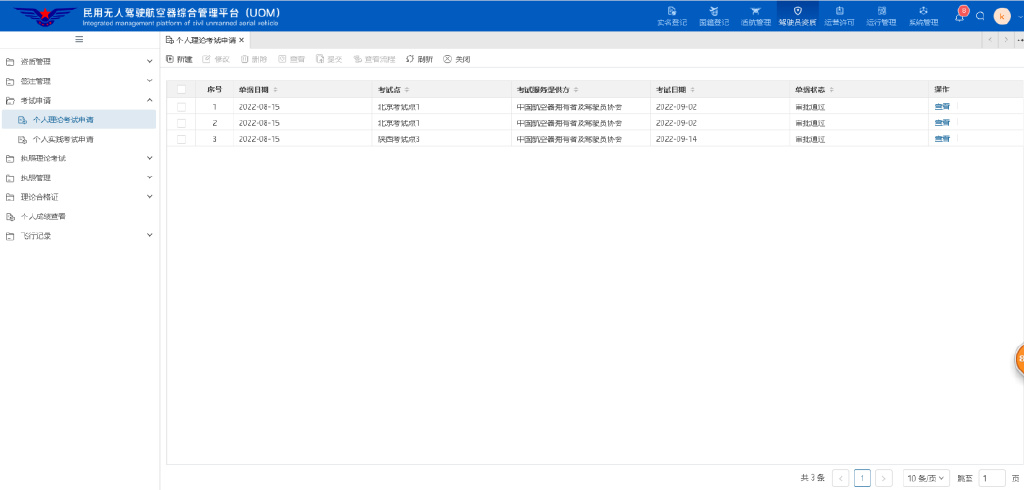Select 个人理论考试申请 in the sidebar
The height and width of the screenshot is (490, 1024).
tap(78, 120)
